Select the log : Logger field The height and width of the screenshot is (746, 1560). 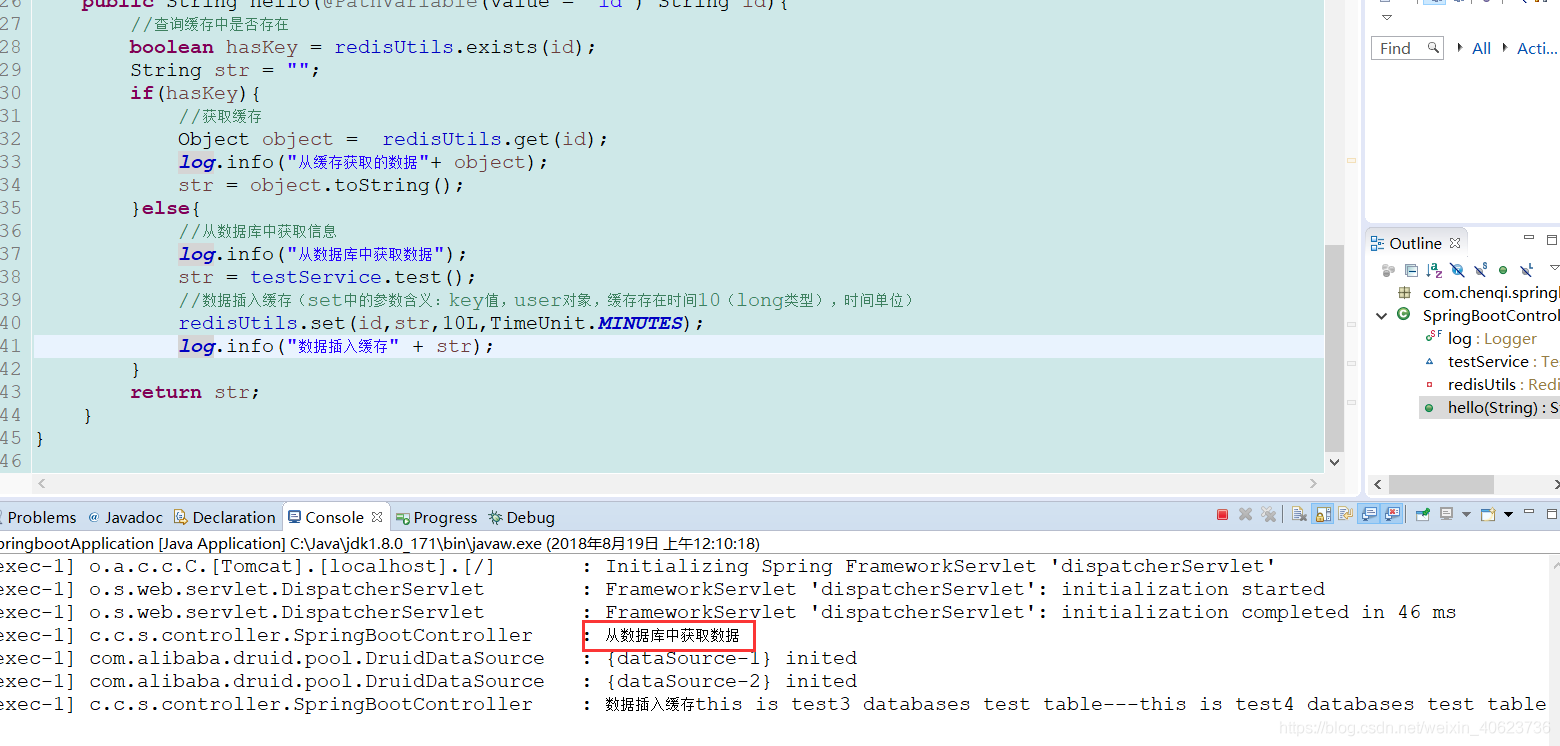tap(1492, 339)
